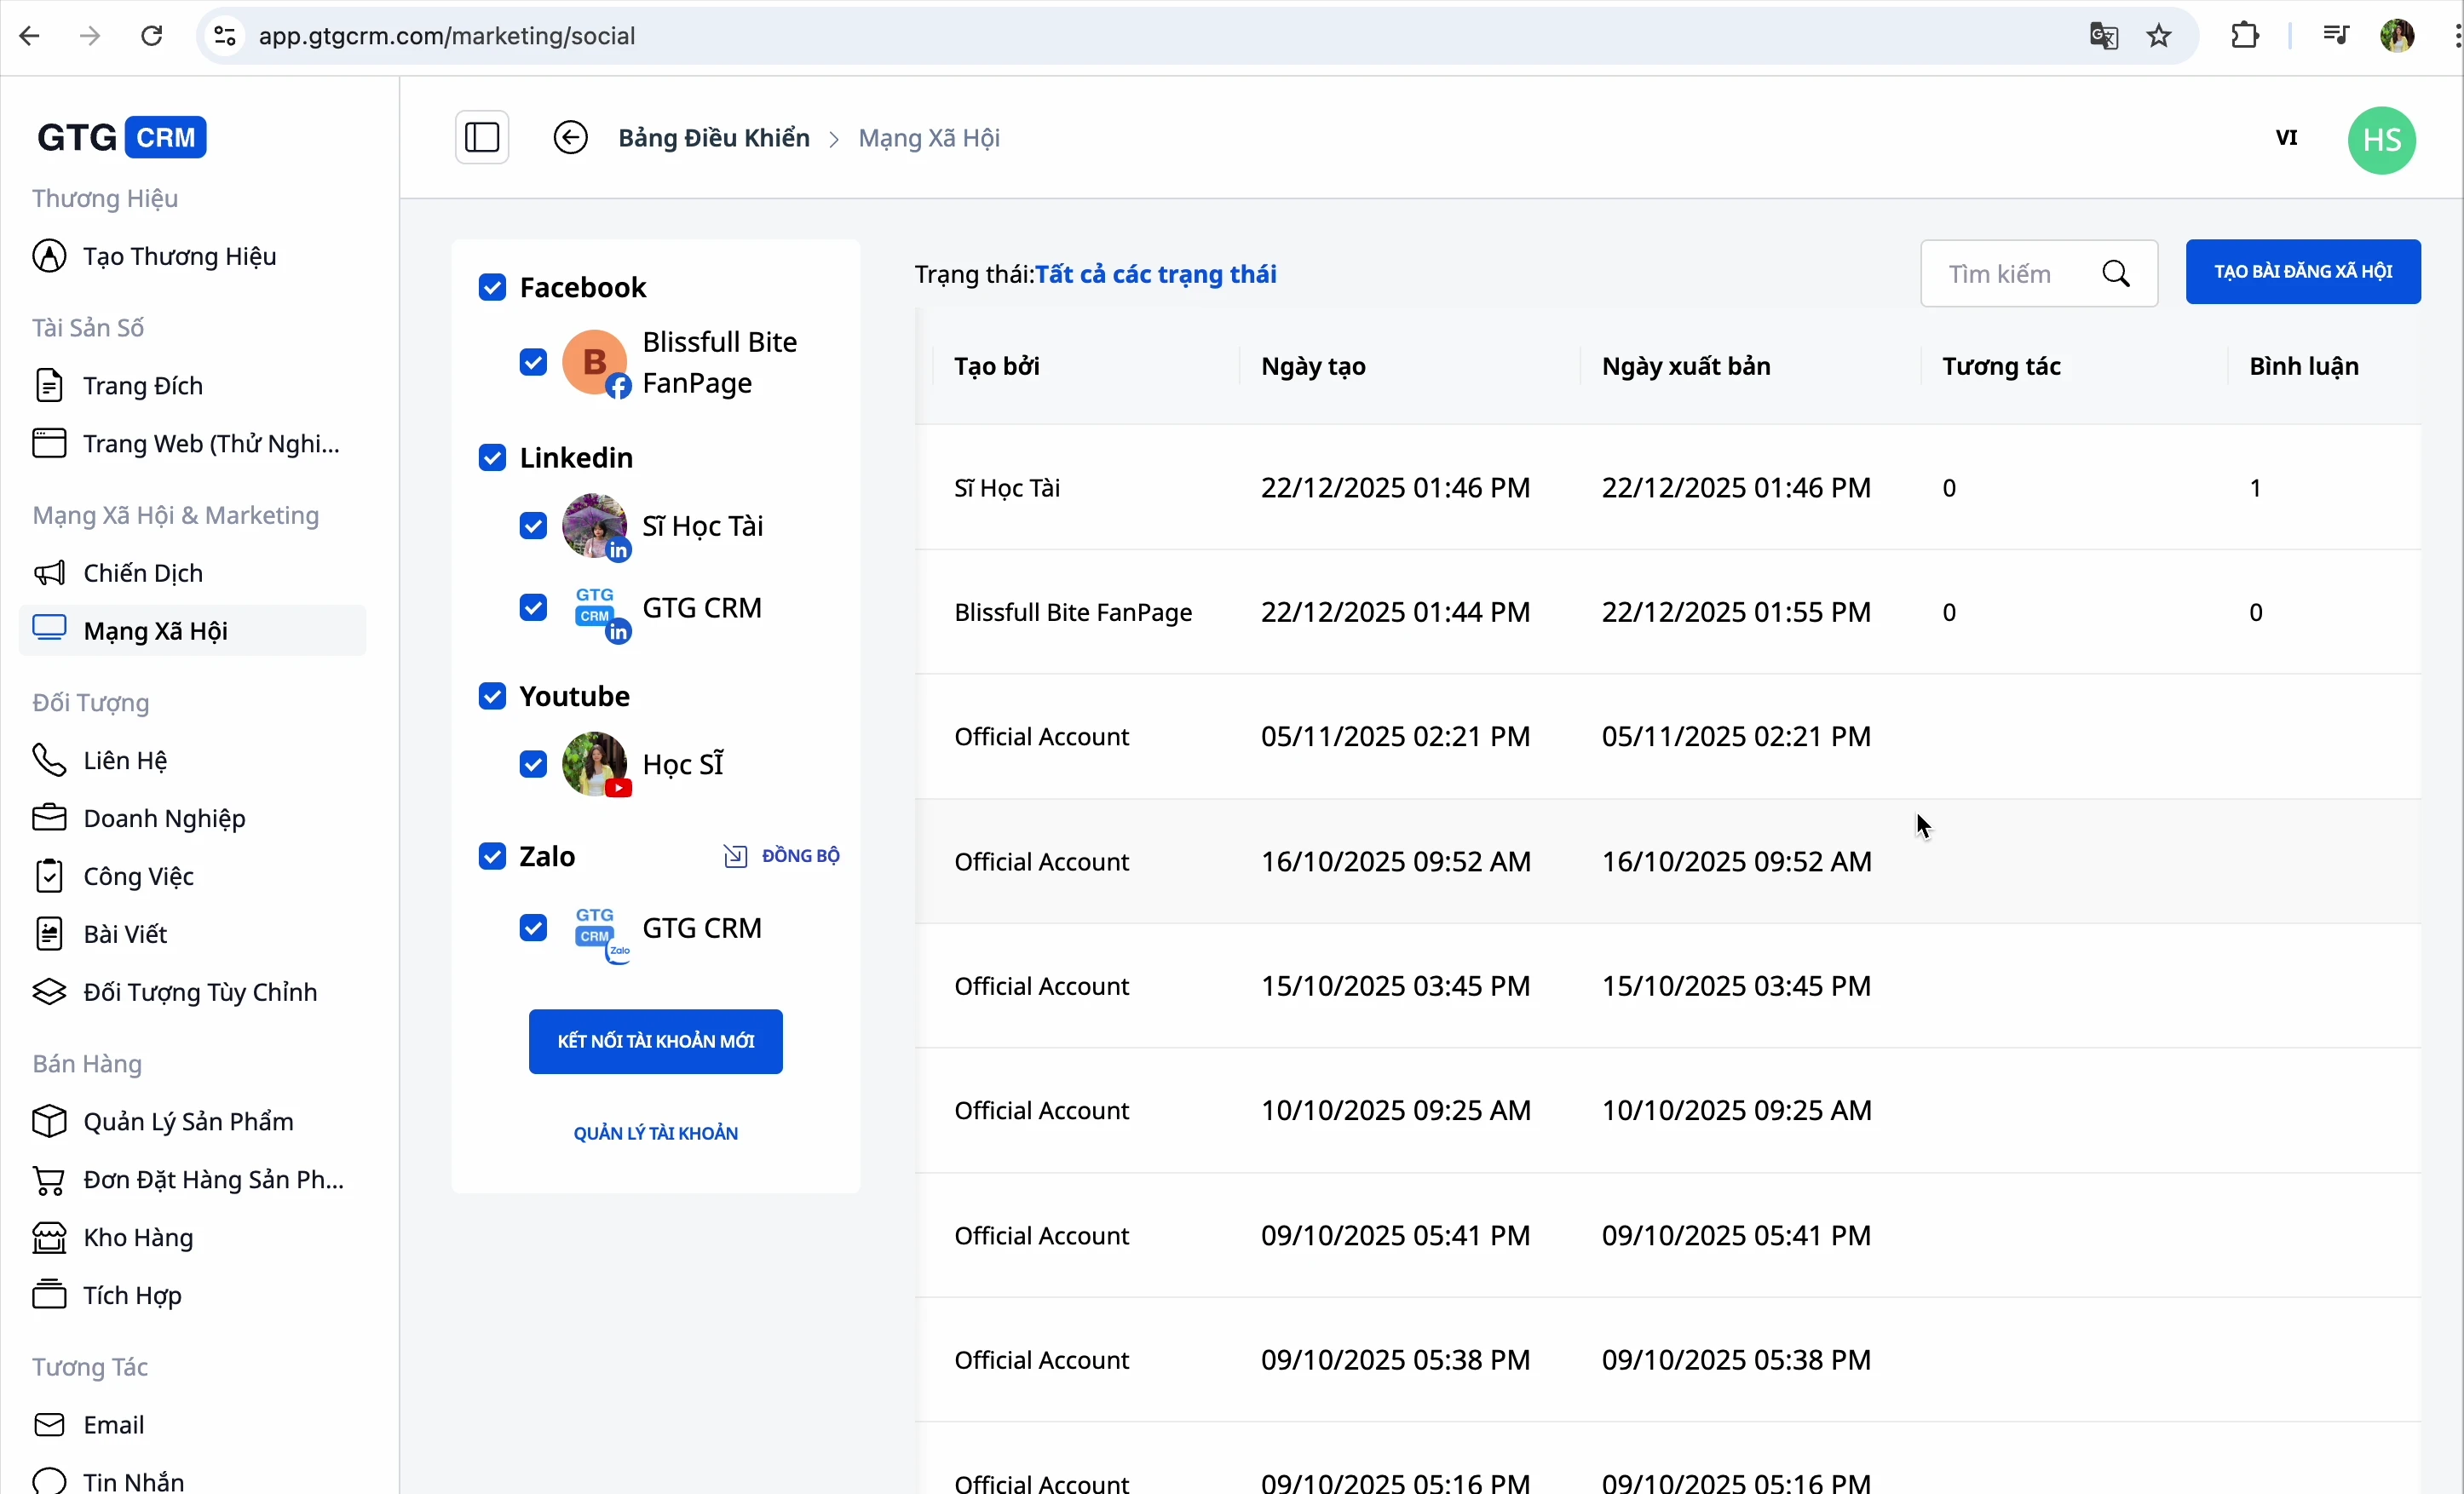Viewport: 2464px width, 1494px height.
Task: Select Bài Viết in sidebar menu
Action: point(125,934)
